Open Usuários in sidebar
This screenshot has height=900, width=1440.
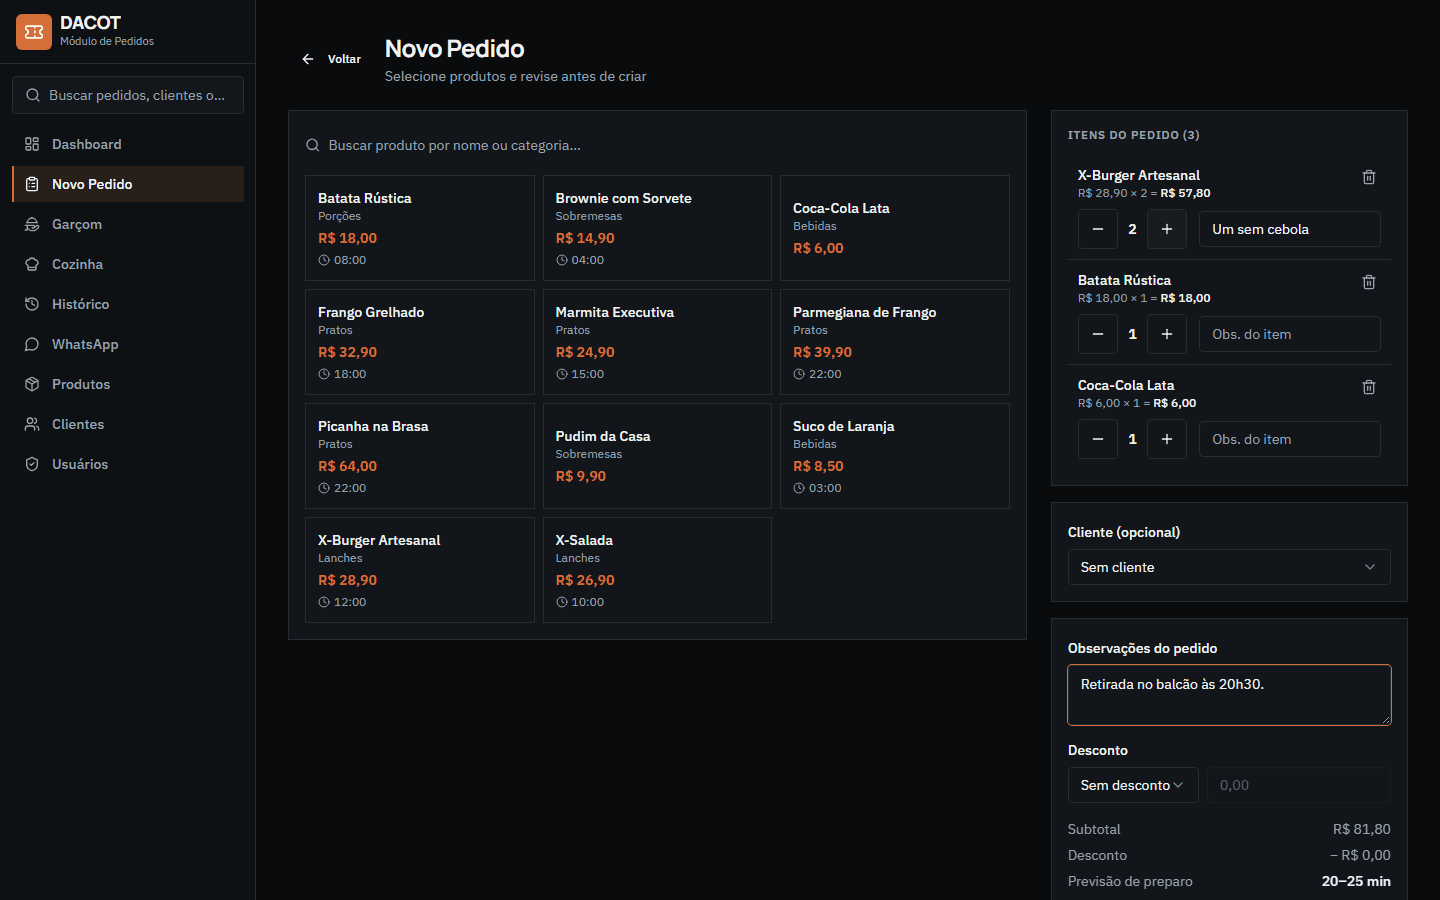128,464
